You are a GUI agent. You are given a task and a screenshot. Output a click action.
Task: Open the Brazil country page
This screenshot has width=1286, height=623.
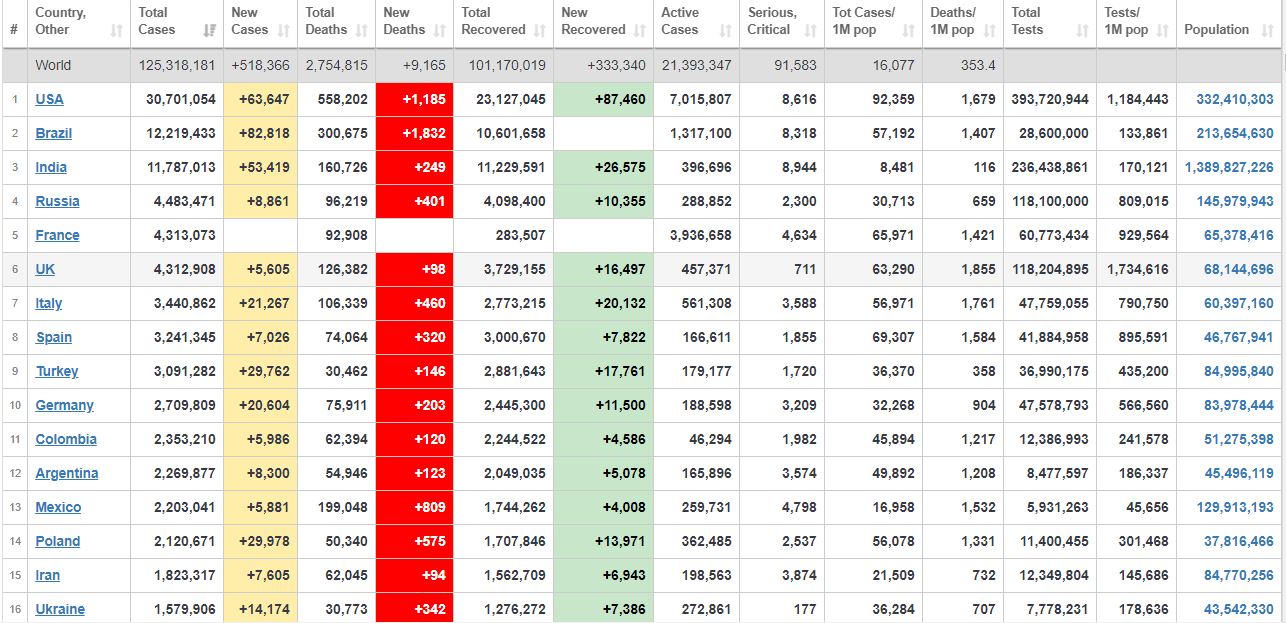click(x=53, y=133)
